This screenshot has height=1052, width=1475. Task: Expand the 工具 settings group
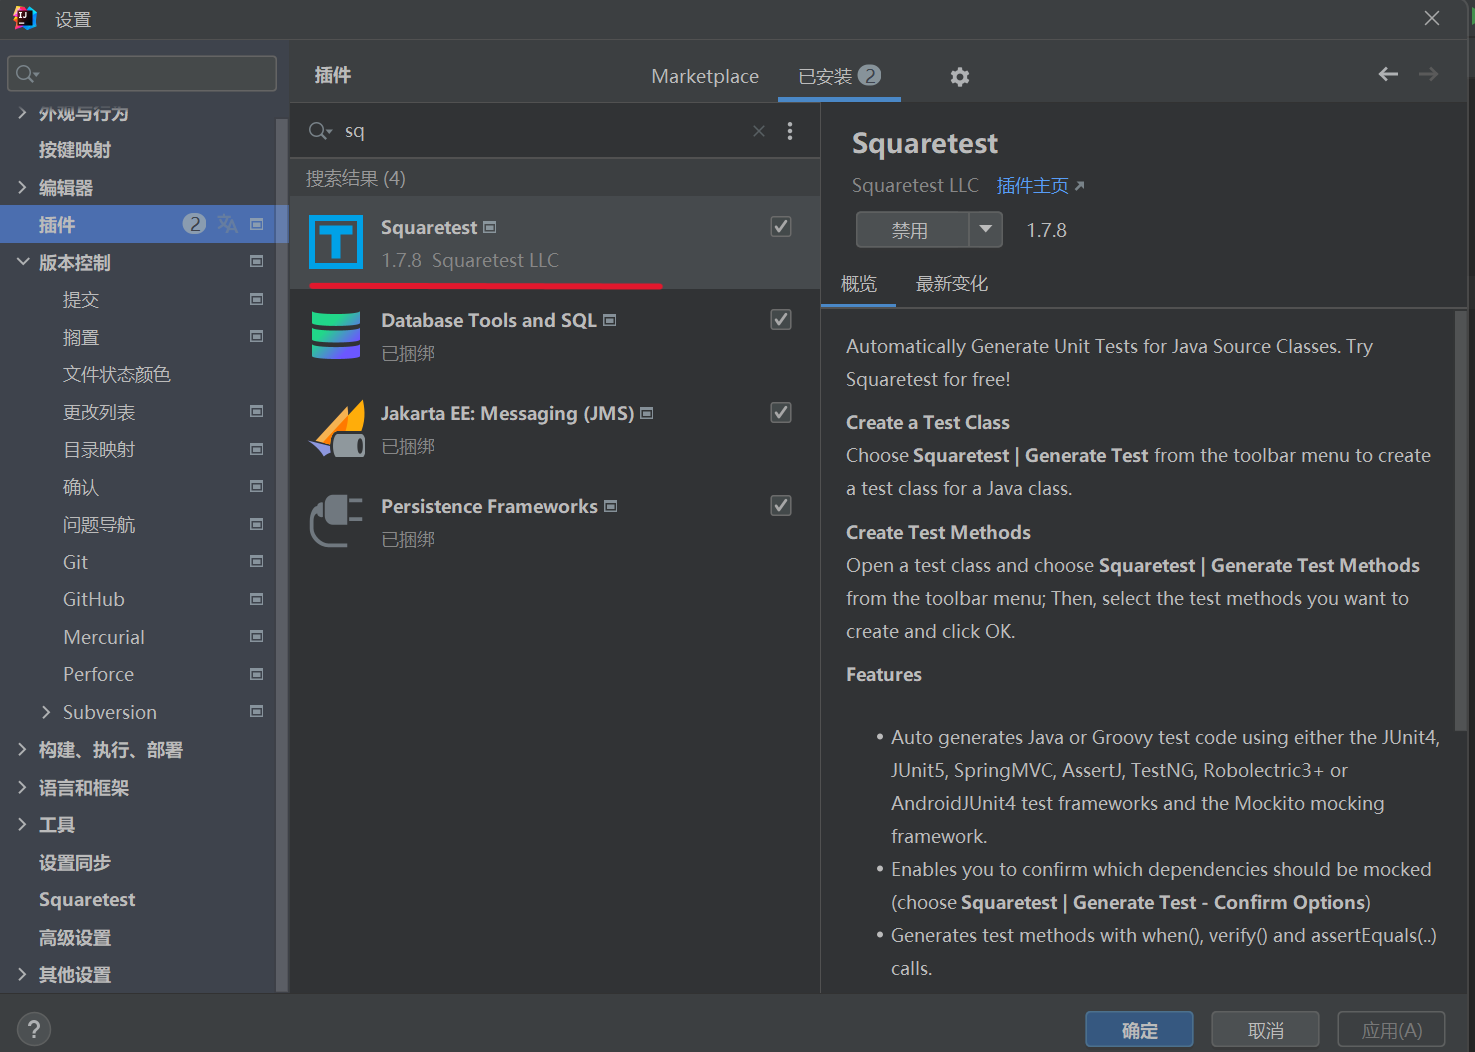click(x=22, y=824)
